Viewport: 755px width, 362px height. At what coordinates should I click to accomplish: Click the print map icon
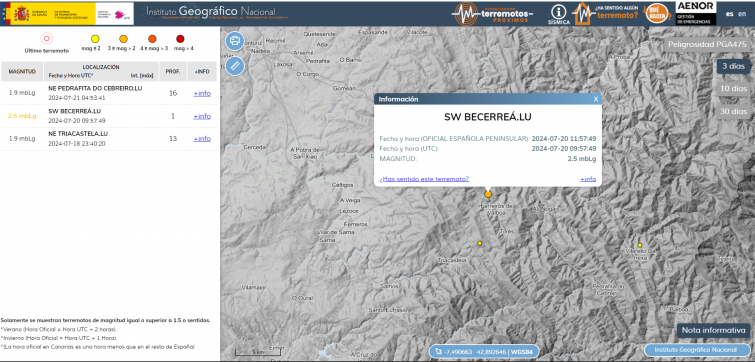[235, 40]
